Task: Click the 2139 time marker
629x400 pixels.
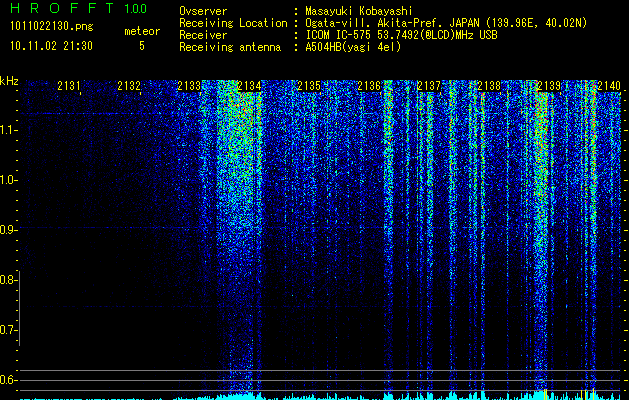Action: click(549, 86)
